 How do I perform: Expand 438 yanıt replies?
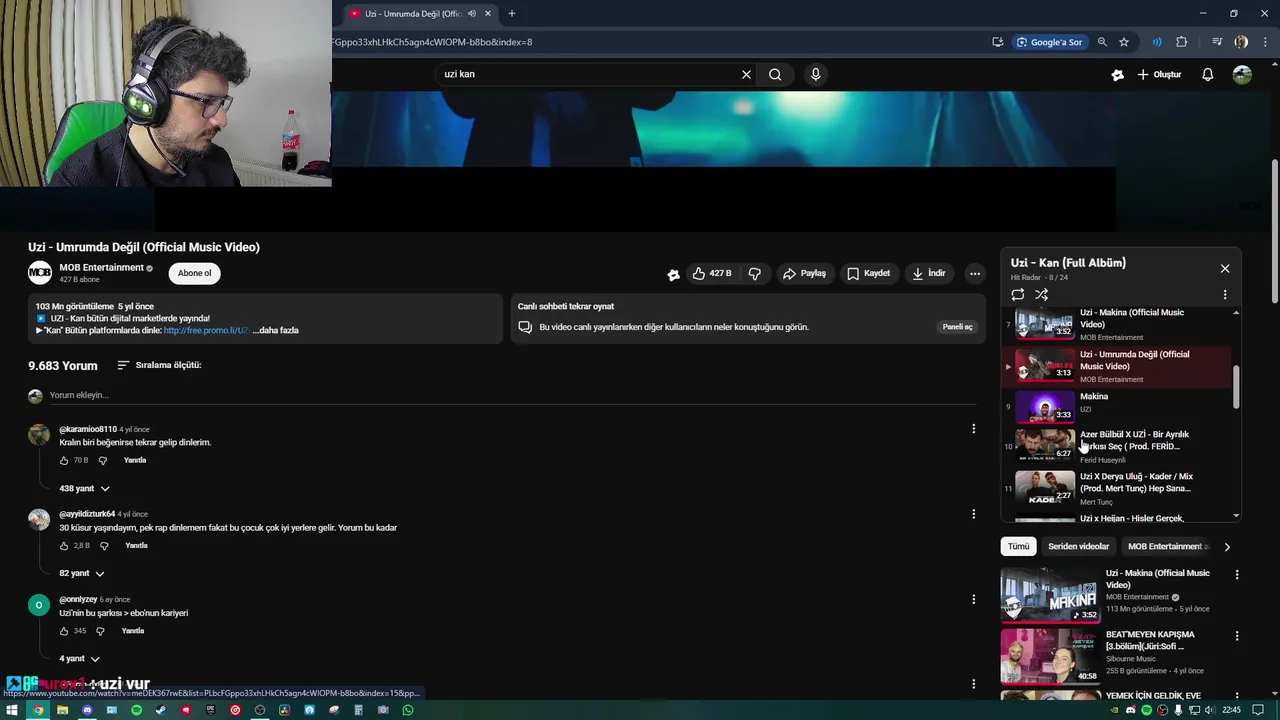pos(85,488)
